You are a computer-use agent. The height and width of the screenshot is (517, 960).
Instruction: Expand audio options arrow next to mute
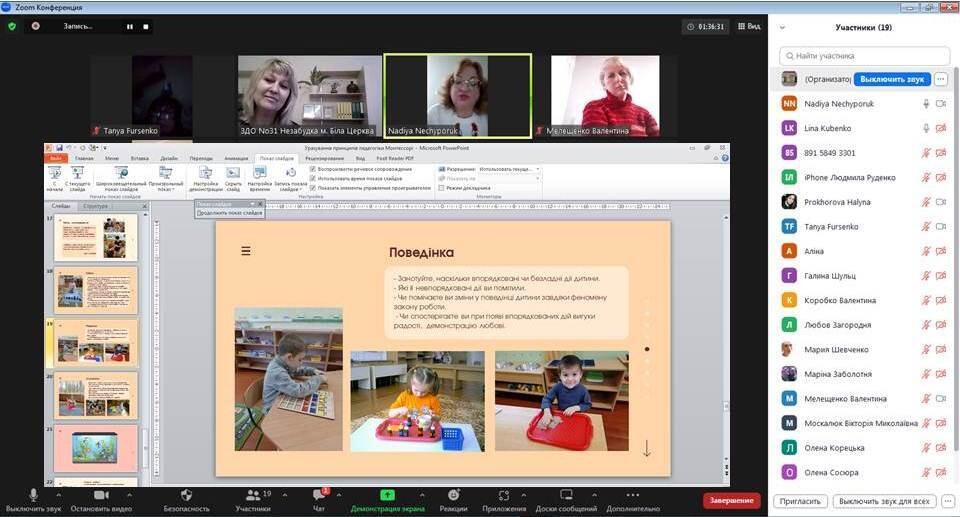point(59,494)
